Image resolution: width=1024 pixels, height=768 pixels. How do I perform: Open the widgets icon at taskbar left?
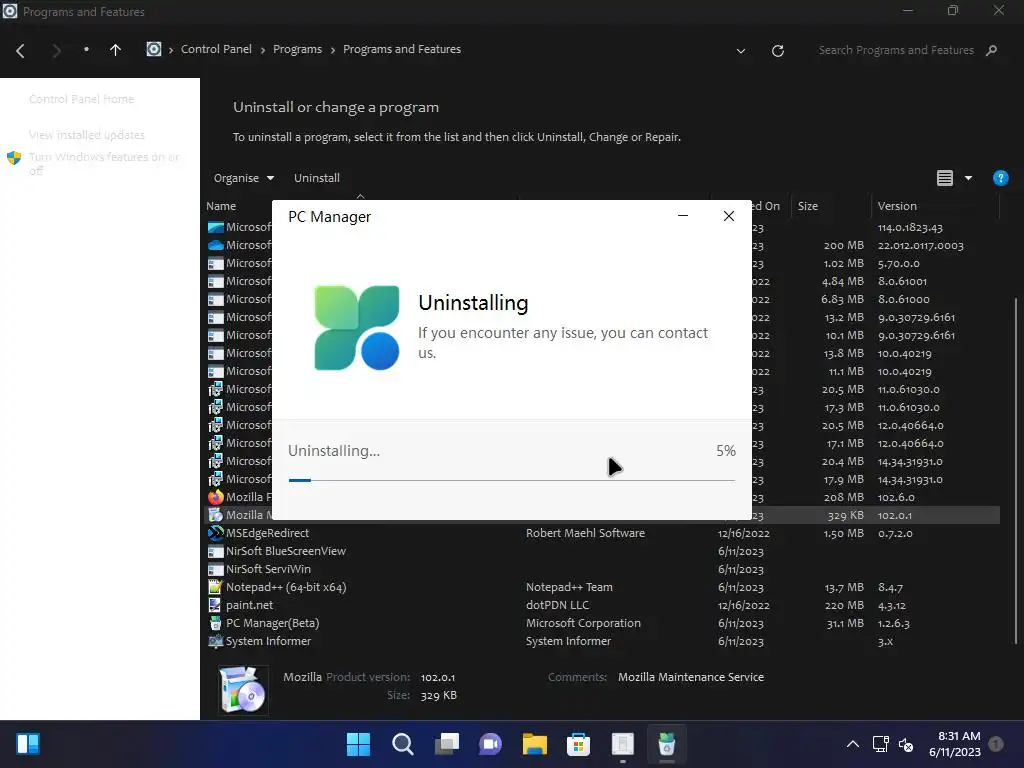[x=28, y=744]
